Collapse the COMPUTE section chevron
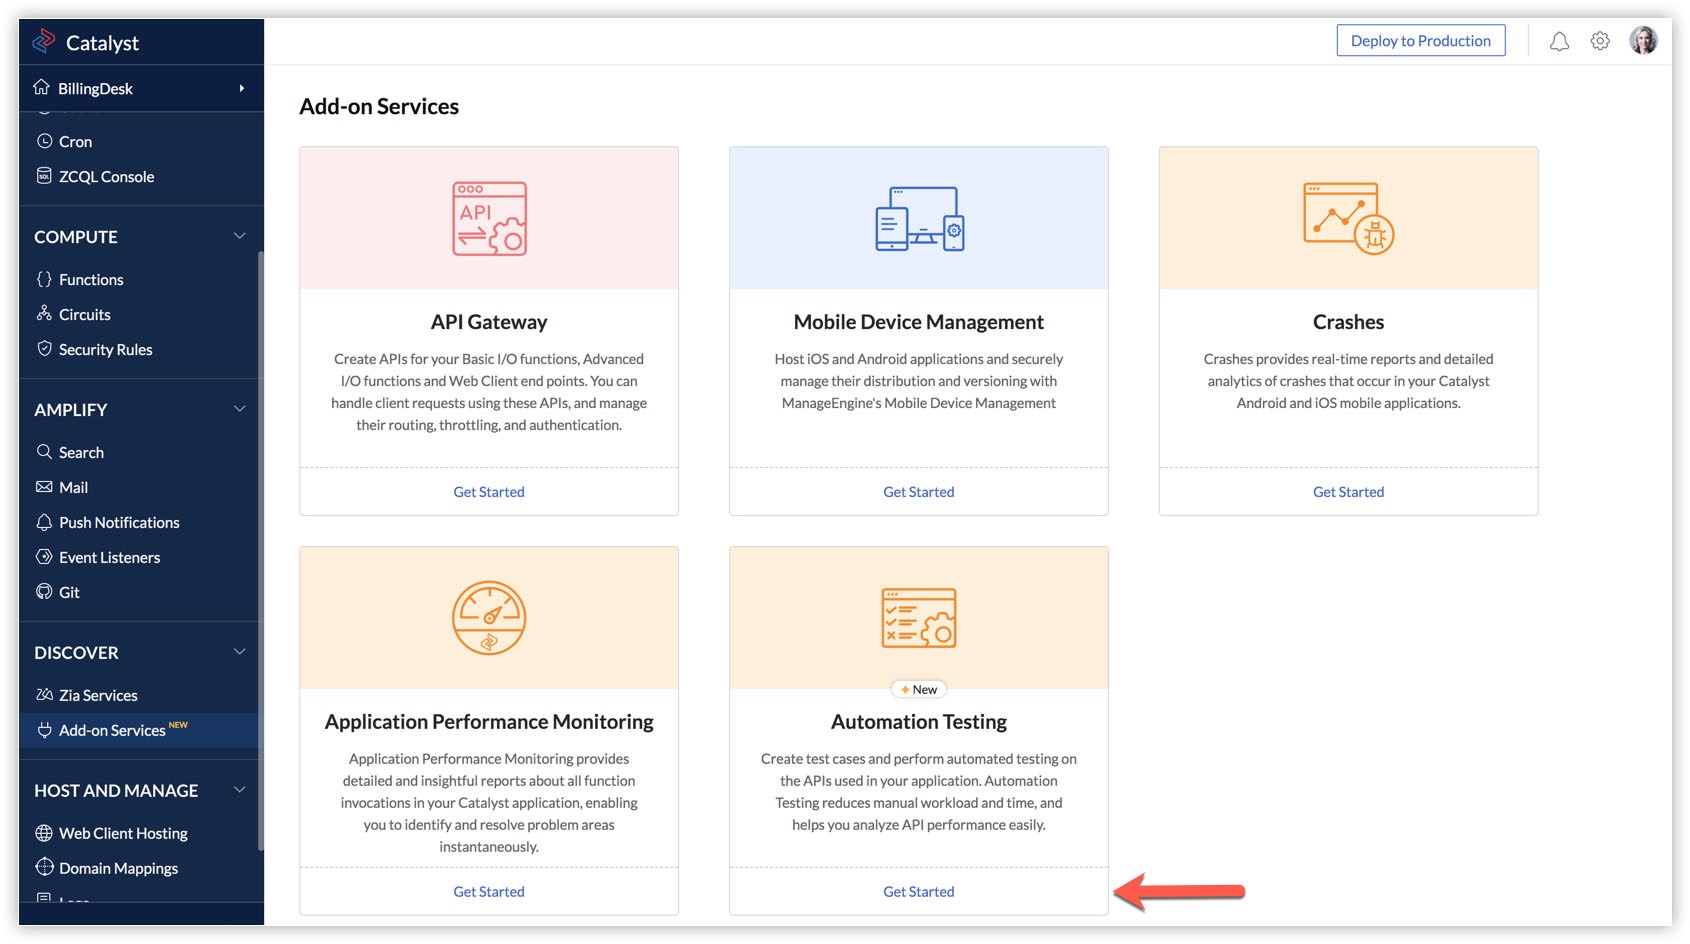This screenshot has width=1690, height=944. point(240,236)
